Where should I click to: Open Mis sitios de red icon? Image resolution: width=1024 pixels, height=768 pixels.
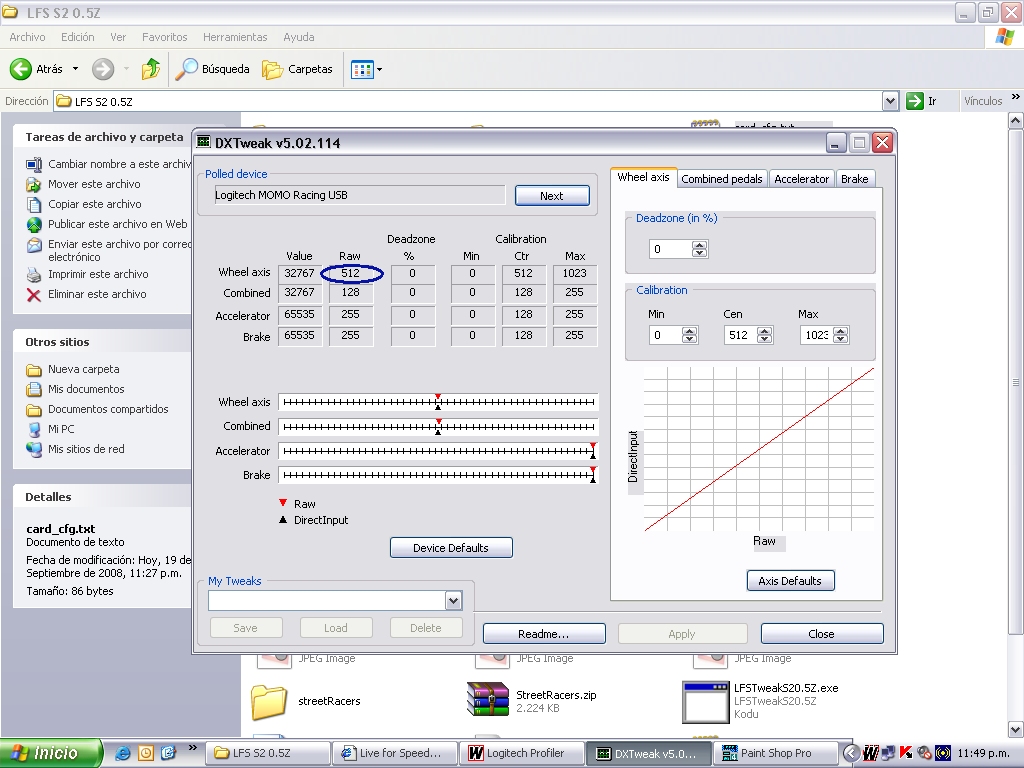pos(34,449)
